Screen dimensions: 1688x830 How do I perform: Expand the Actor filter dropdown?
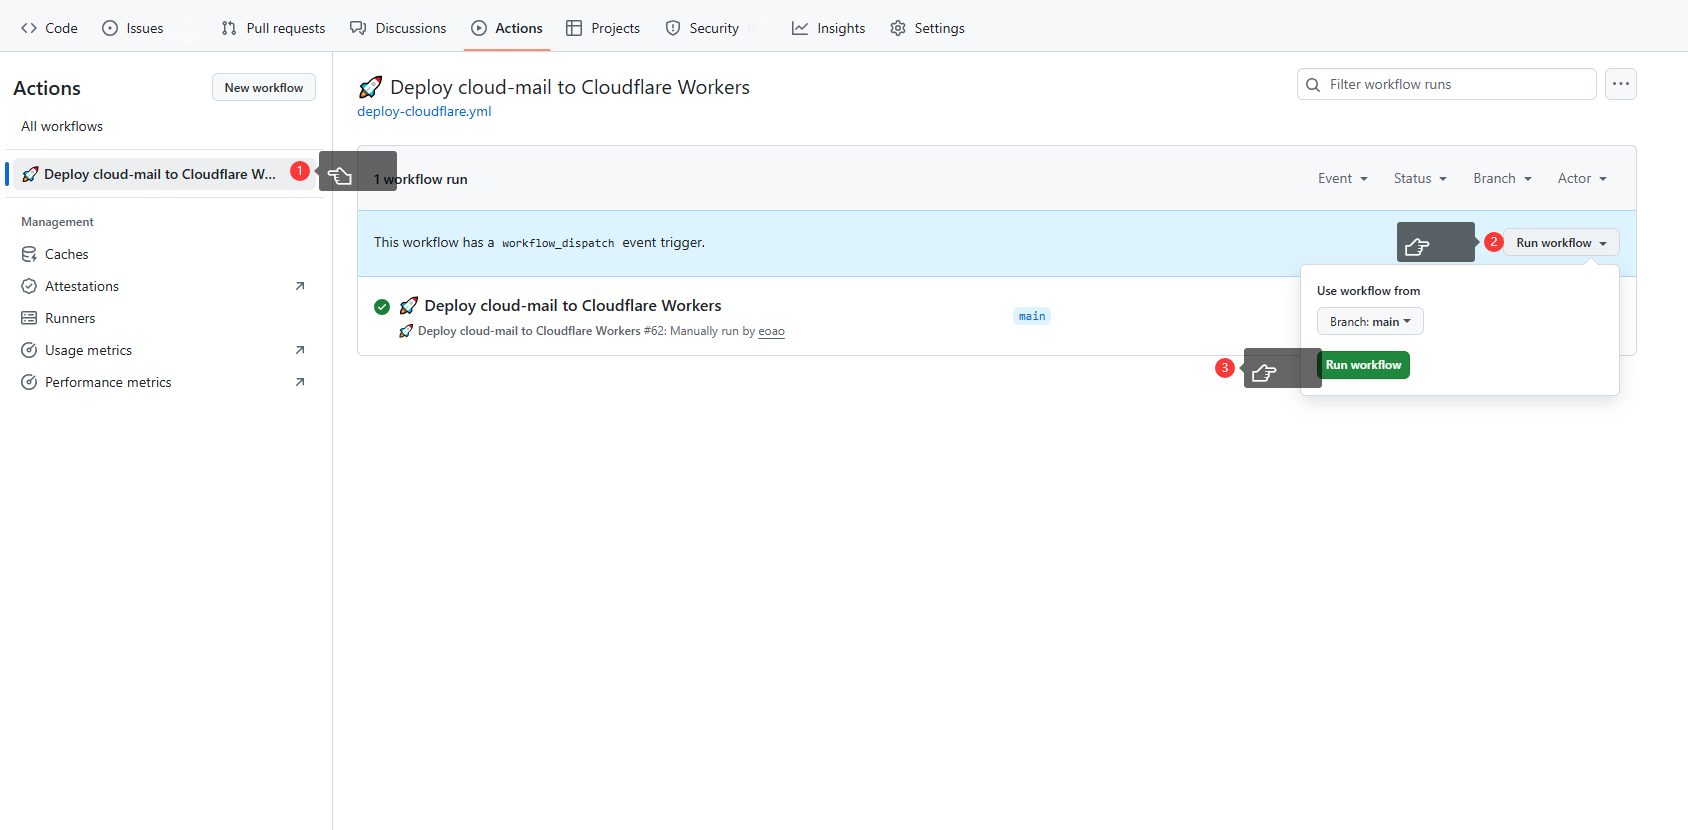[x=1581, y=178]
